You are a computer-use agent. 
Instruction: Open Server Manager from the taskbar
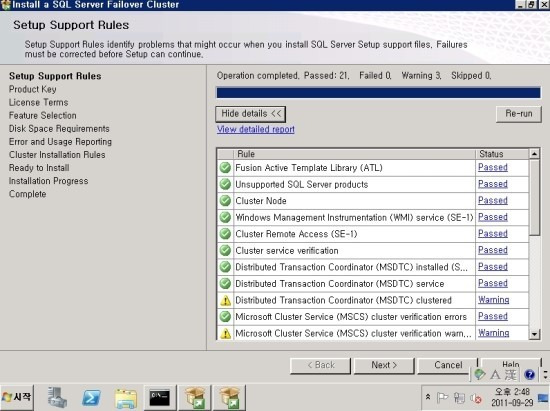point(57,398)
